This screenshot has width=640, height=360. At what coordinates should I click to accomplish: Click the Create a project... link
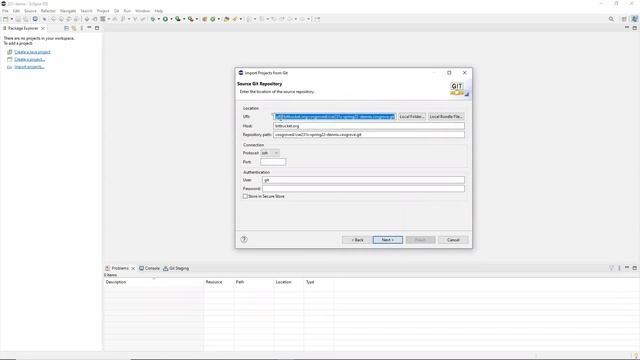coord(29,59)
